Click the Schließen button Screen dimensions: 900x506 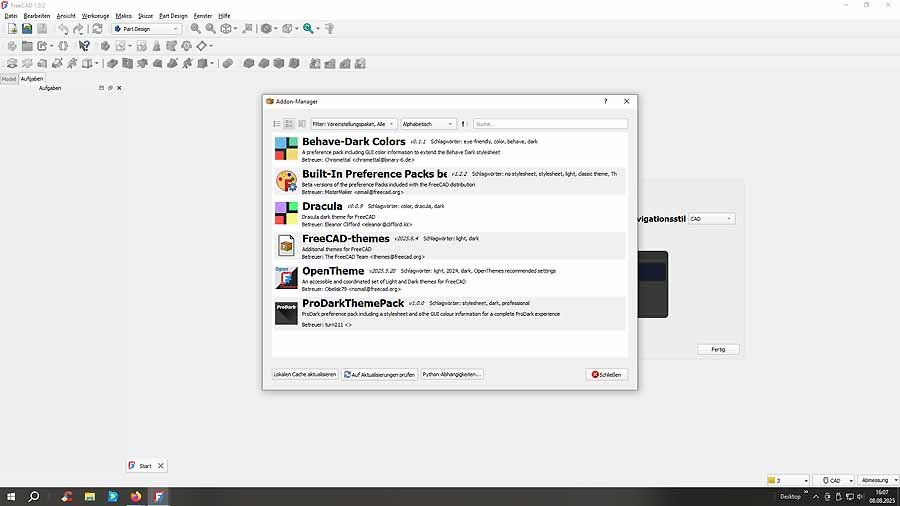pyautogui.click(x=607, y=374)
